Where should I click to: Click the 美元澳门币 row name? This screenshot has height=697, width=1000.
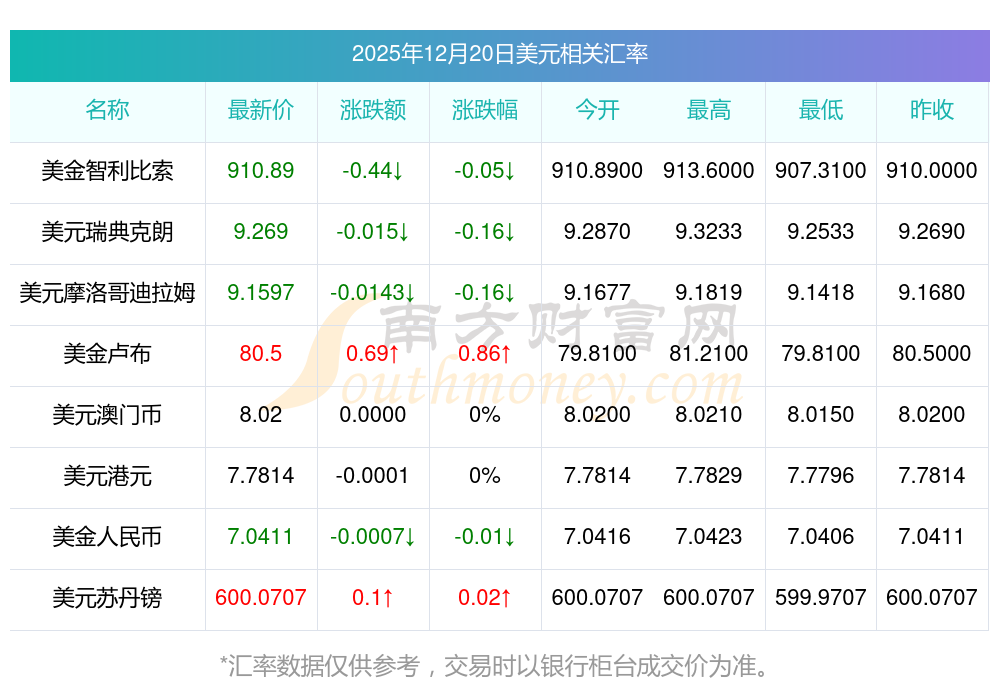pyautogui.click(x=107, y=415)
